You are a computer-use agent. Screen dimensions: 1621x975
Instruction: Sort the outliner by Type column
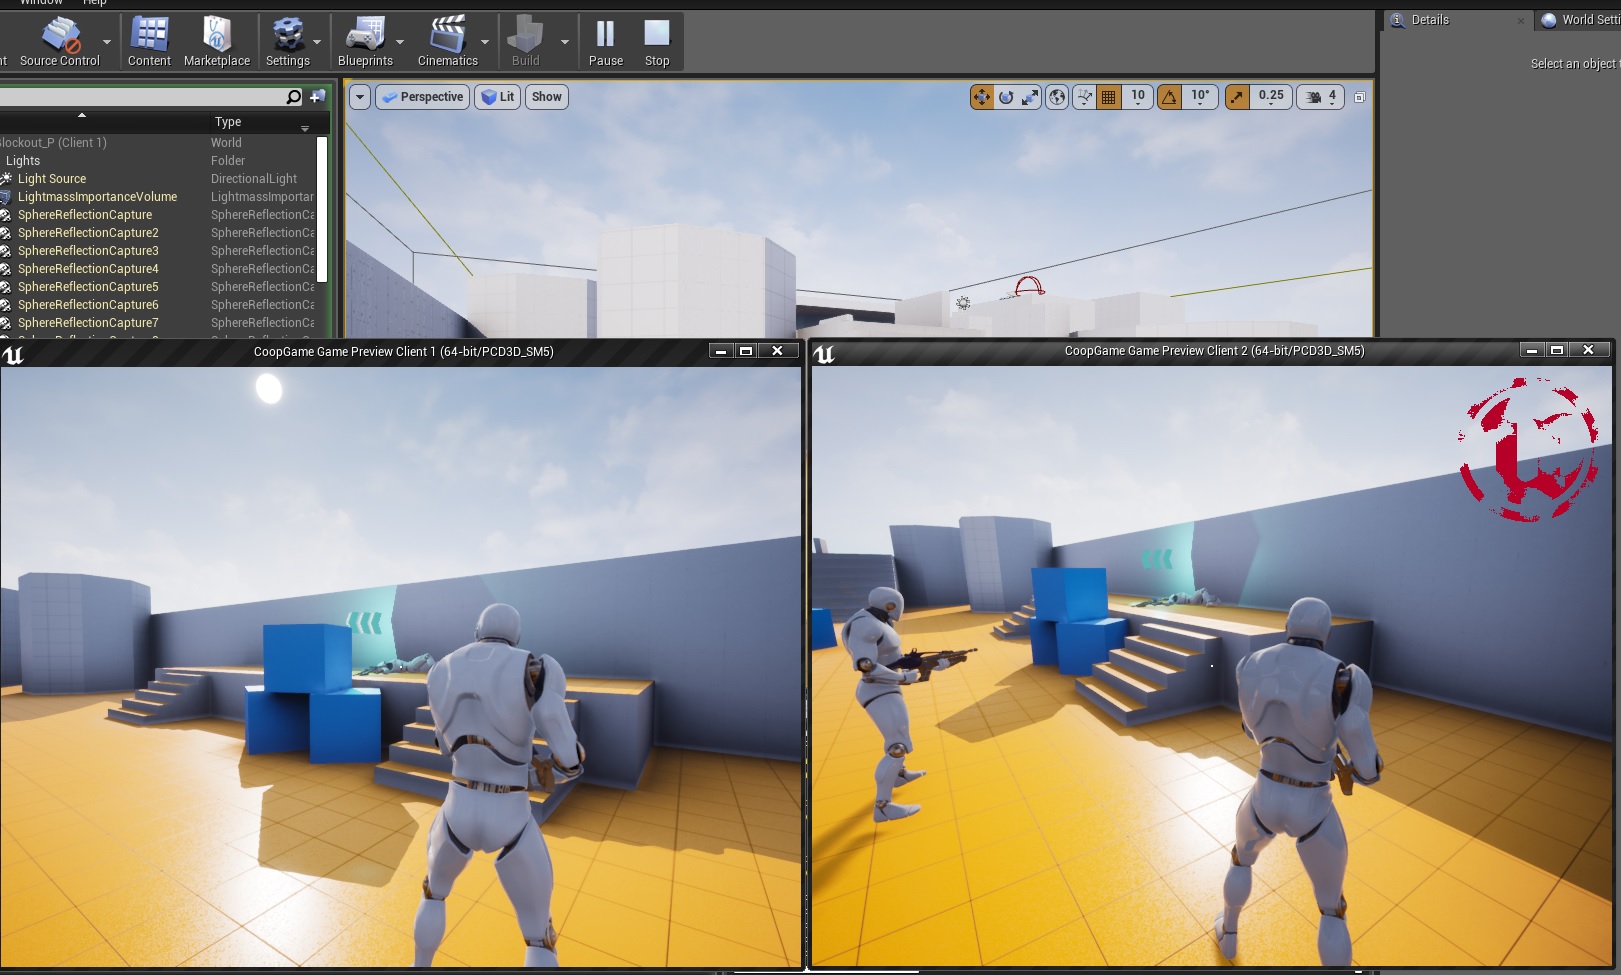tap(228, 122)
